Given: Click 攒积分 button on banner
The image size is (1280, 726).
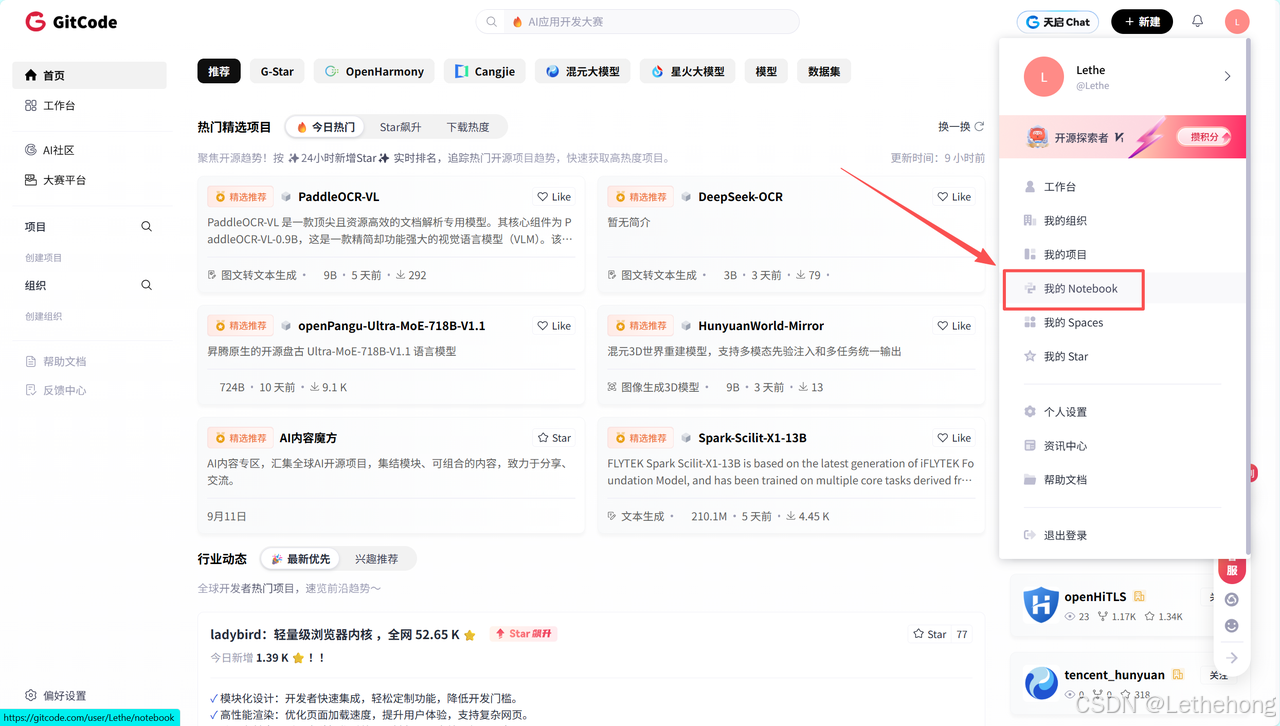Looking at the screenshot, I should pyautogui.click(x=1204, y=137).
